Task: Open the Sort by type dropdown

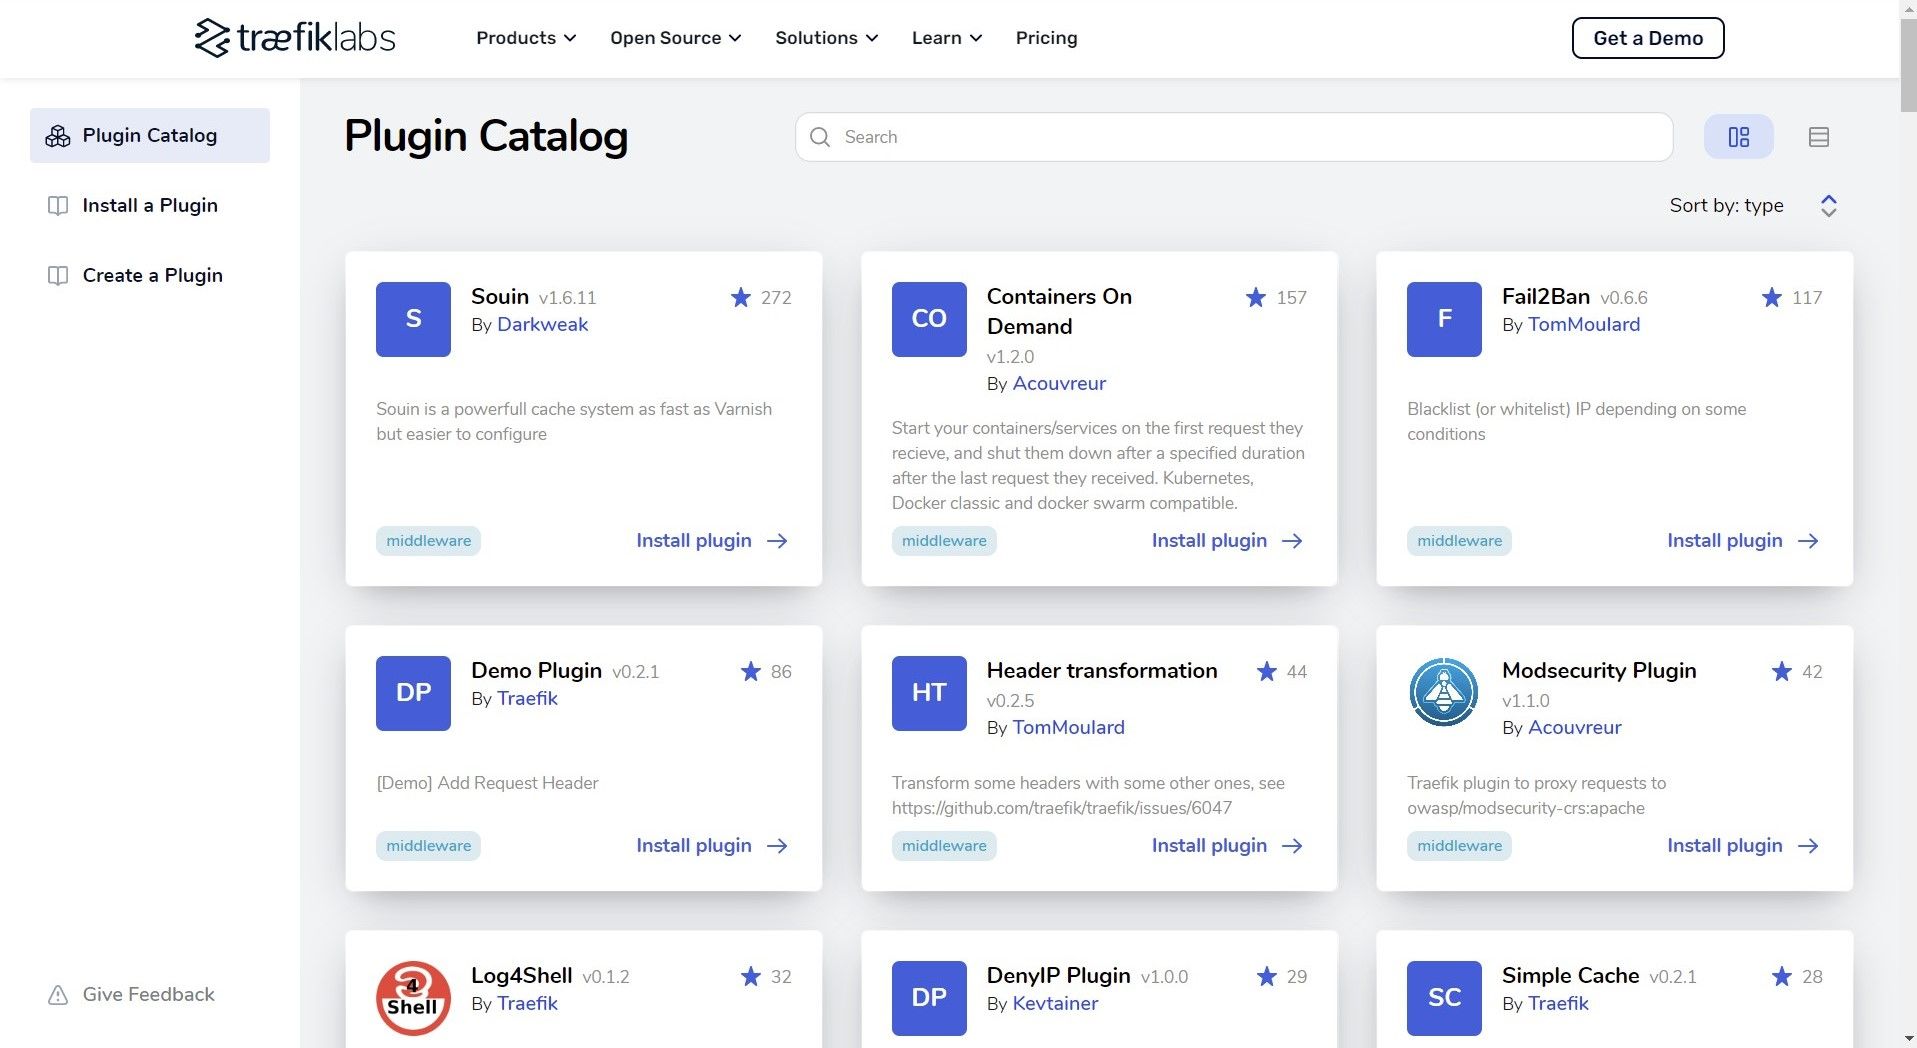Action: click(x=1753, y=205)
